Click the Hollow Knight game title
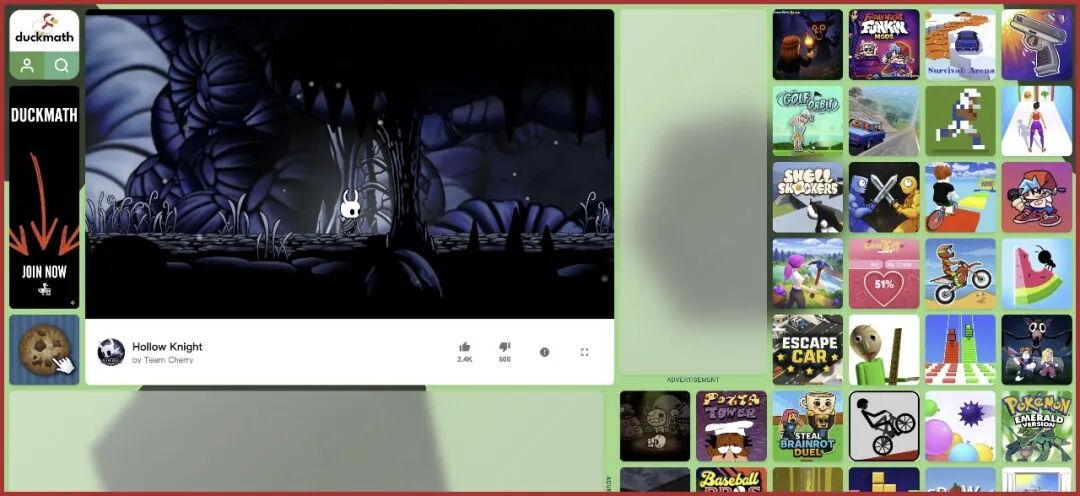 167,347
